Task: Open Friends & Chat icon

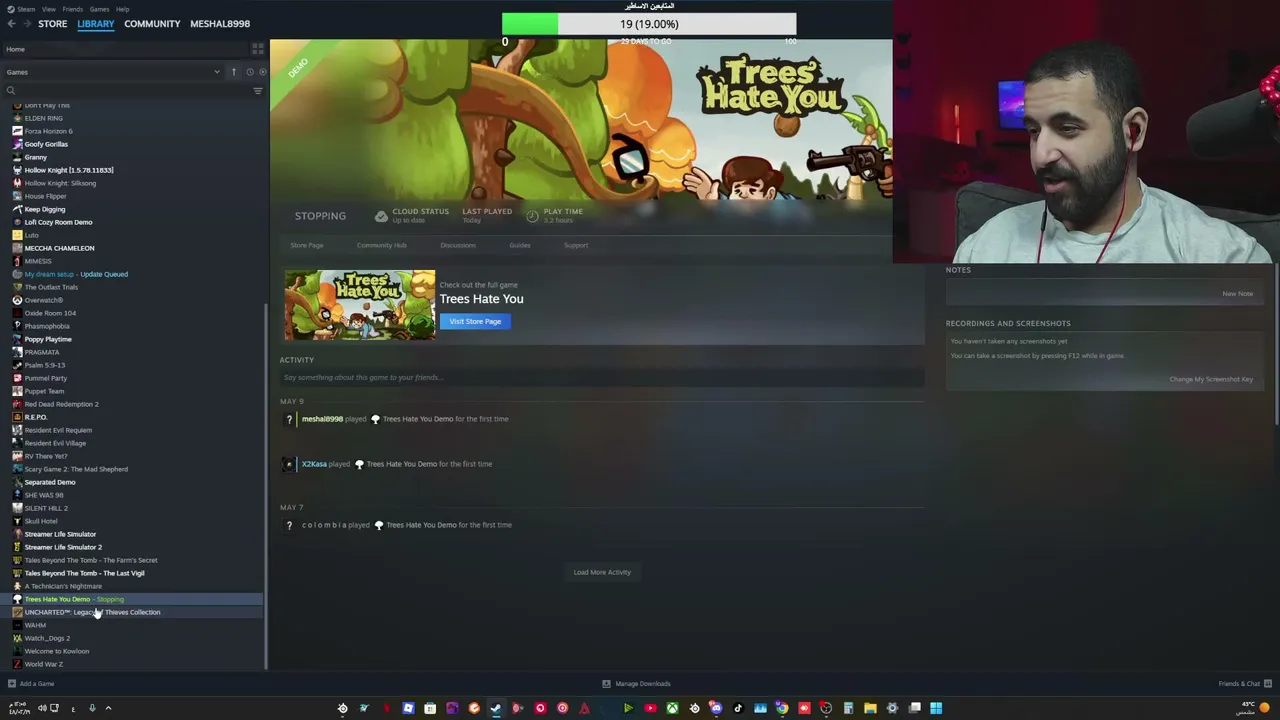Action: pos(1268,684)
